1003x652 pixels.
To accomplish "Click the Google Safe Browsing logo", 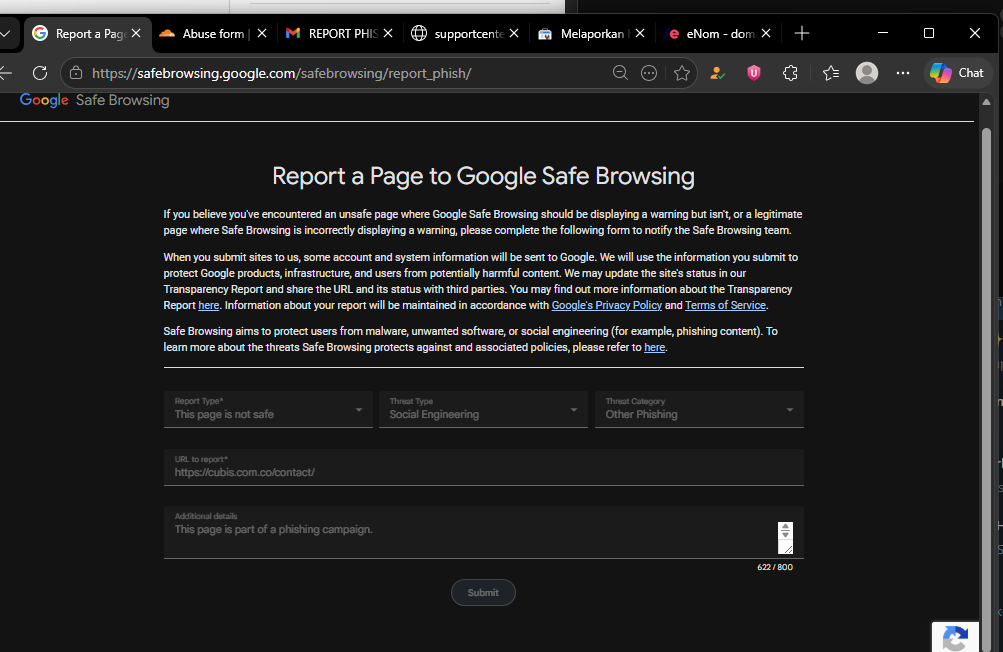I will click(95, 100).
